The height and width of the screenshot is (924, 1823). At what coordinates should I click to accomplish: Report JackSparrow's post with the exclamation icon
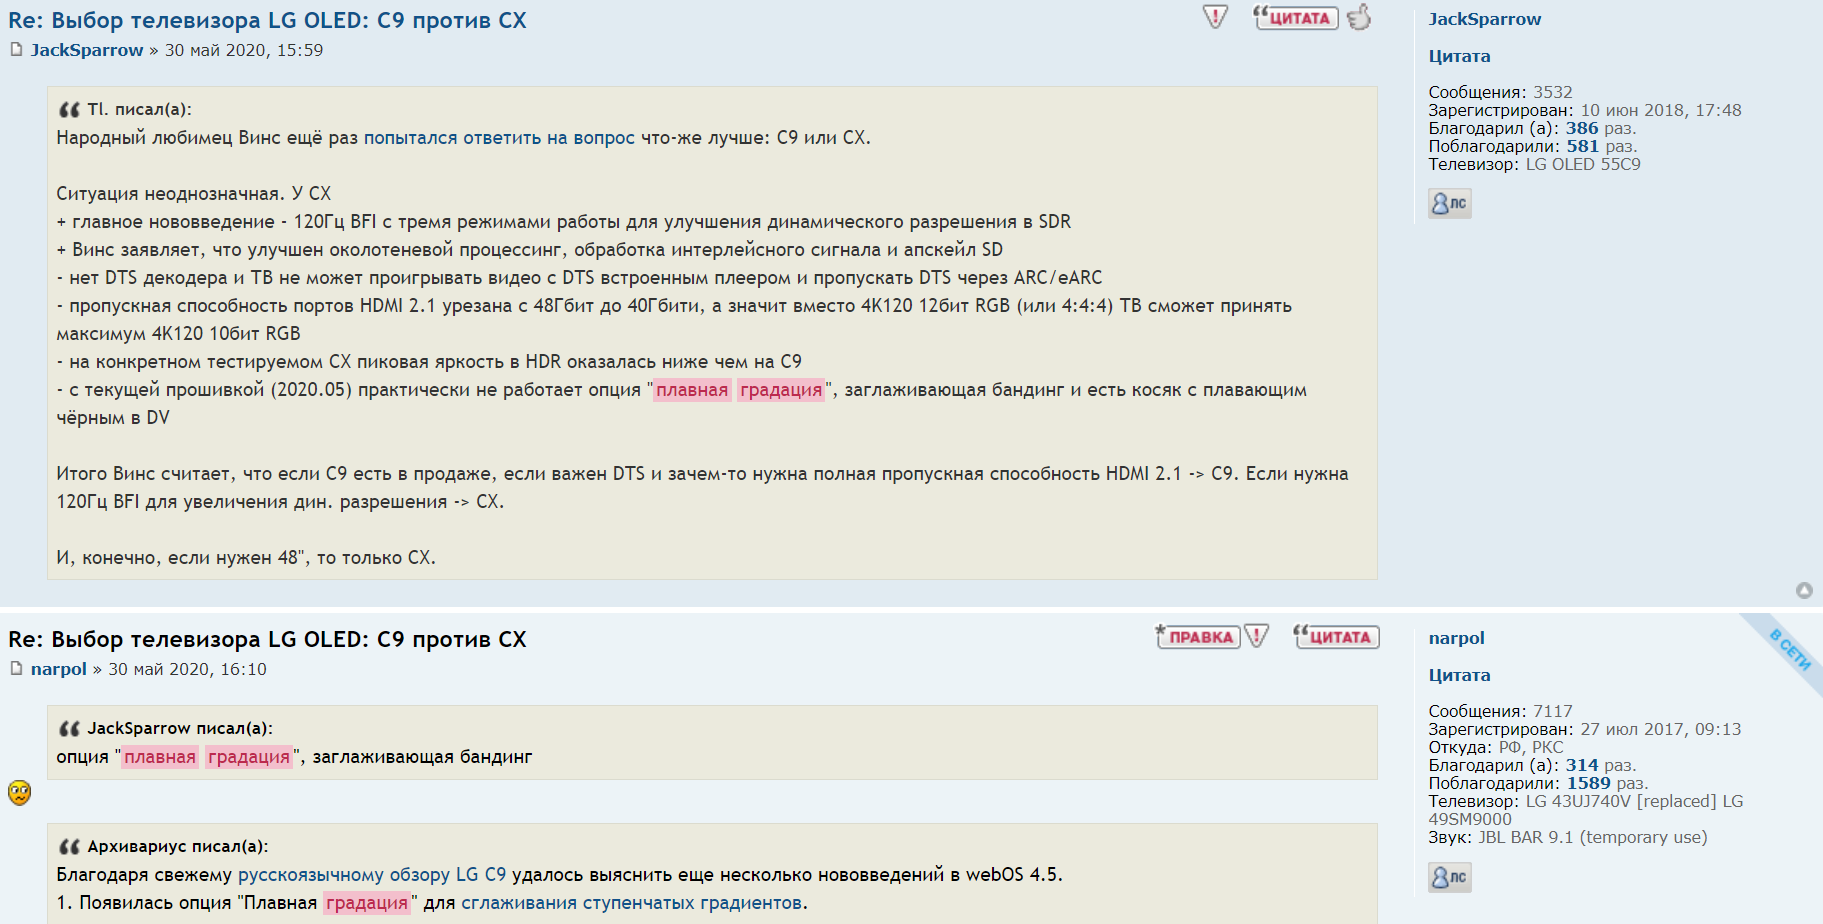pos(1215,17)
